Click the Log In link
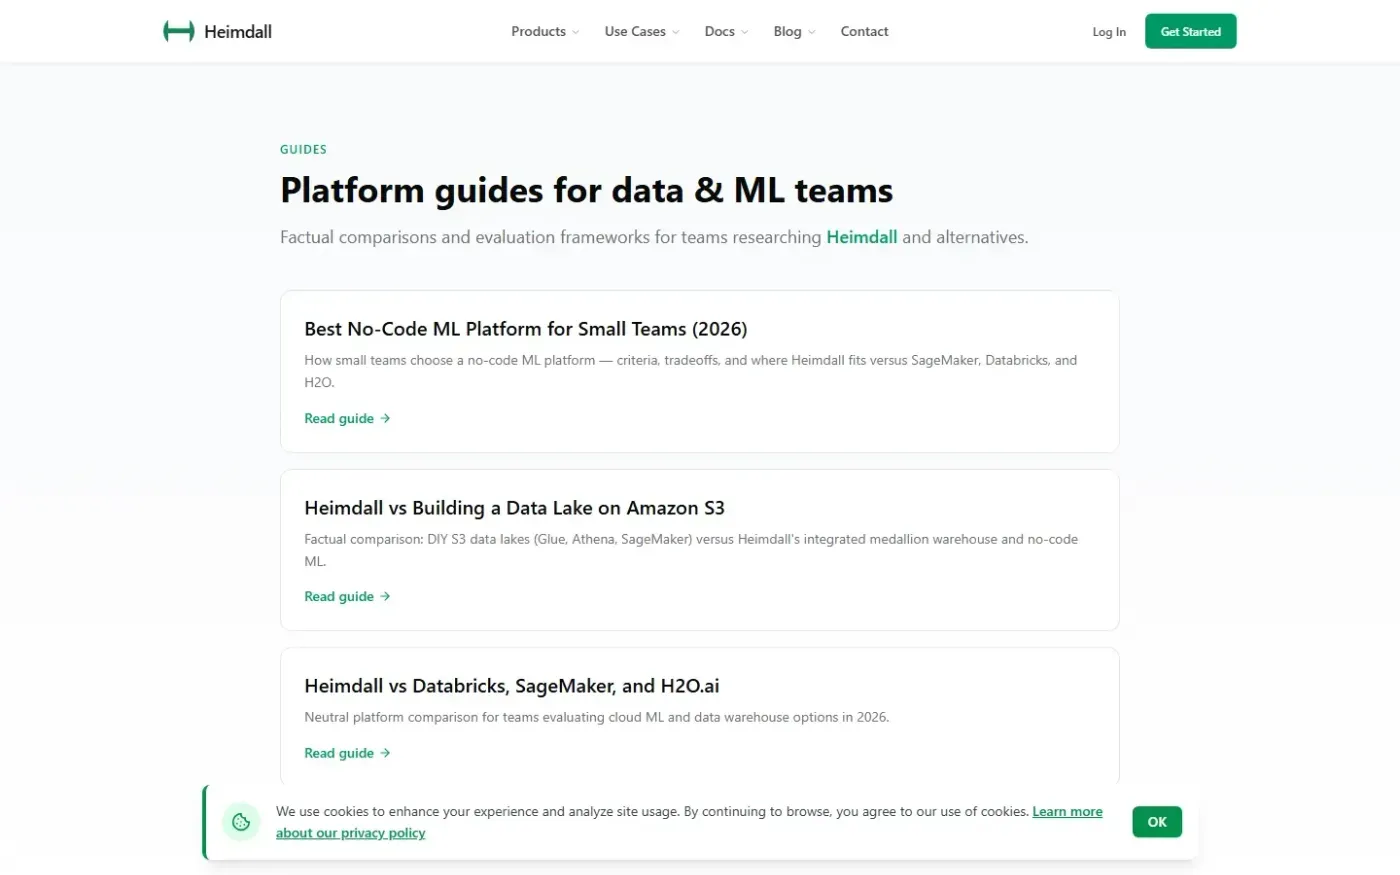The height and width of the screenshot is (875, 1400). 1109,32
